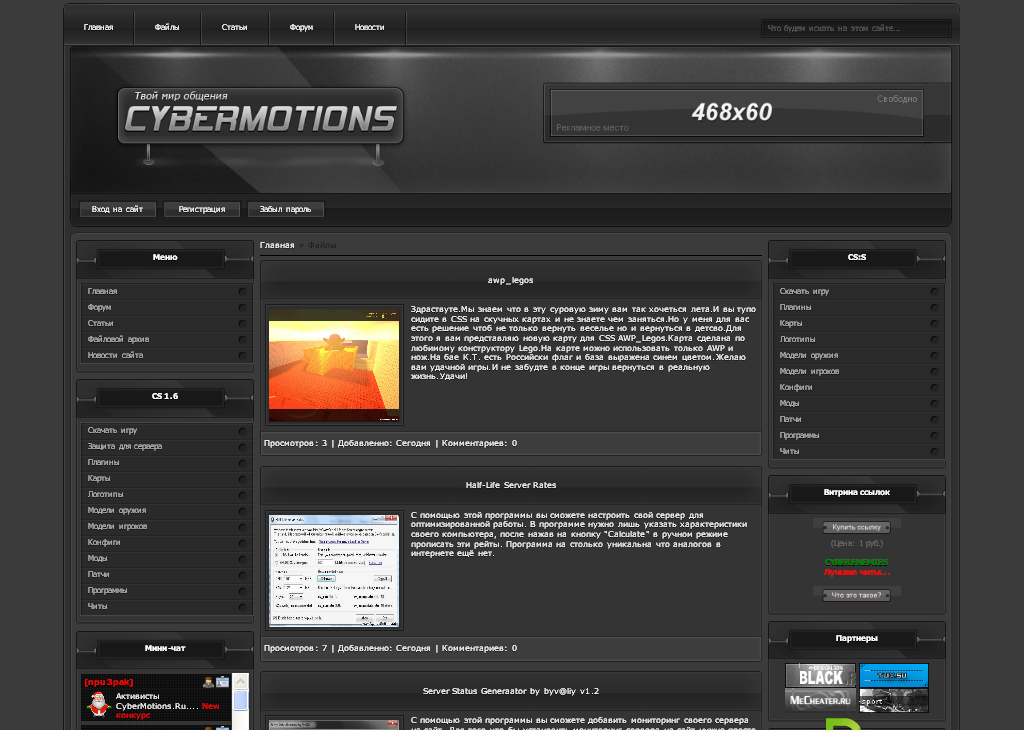Open Модели игроков under CS:S

click(857, 371)
